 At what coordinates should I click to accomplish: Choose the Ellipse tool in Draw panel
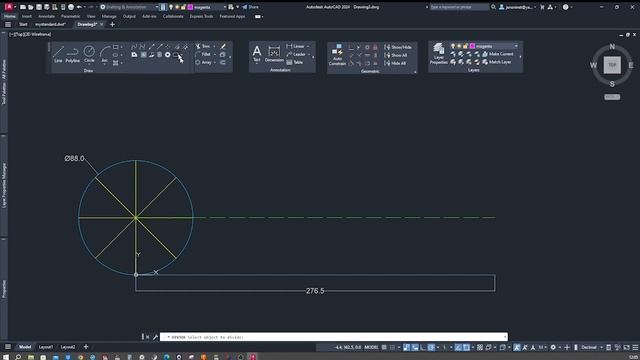click(x=116, y=55)
